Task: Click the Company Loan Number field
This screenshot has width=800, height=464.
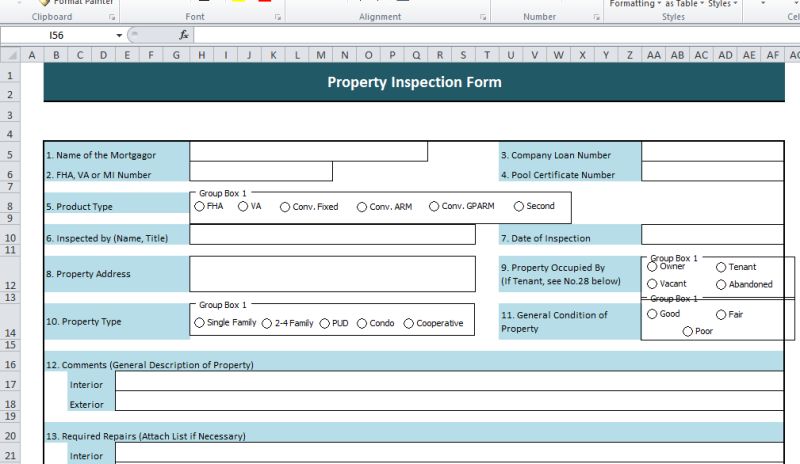Action: coord(712,152)
